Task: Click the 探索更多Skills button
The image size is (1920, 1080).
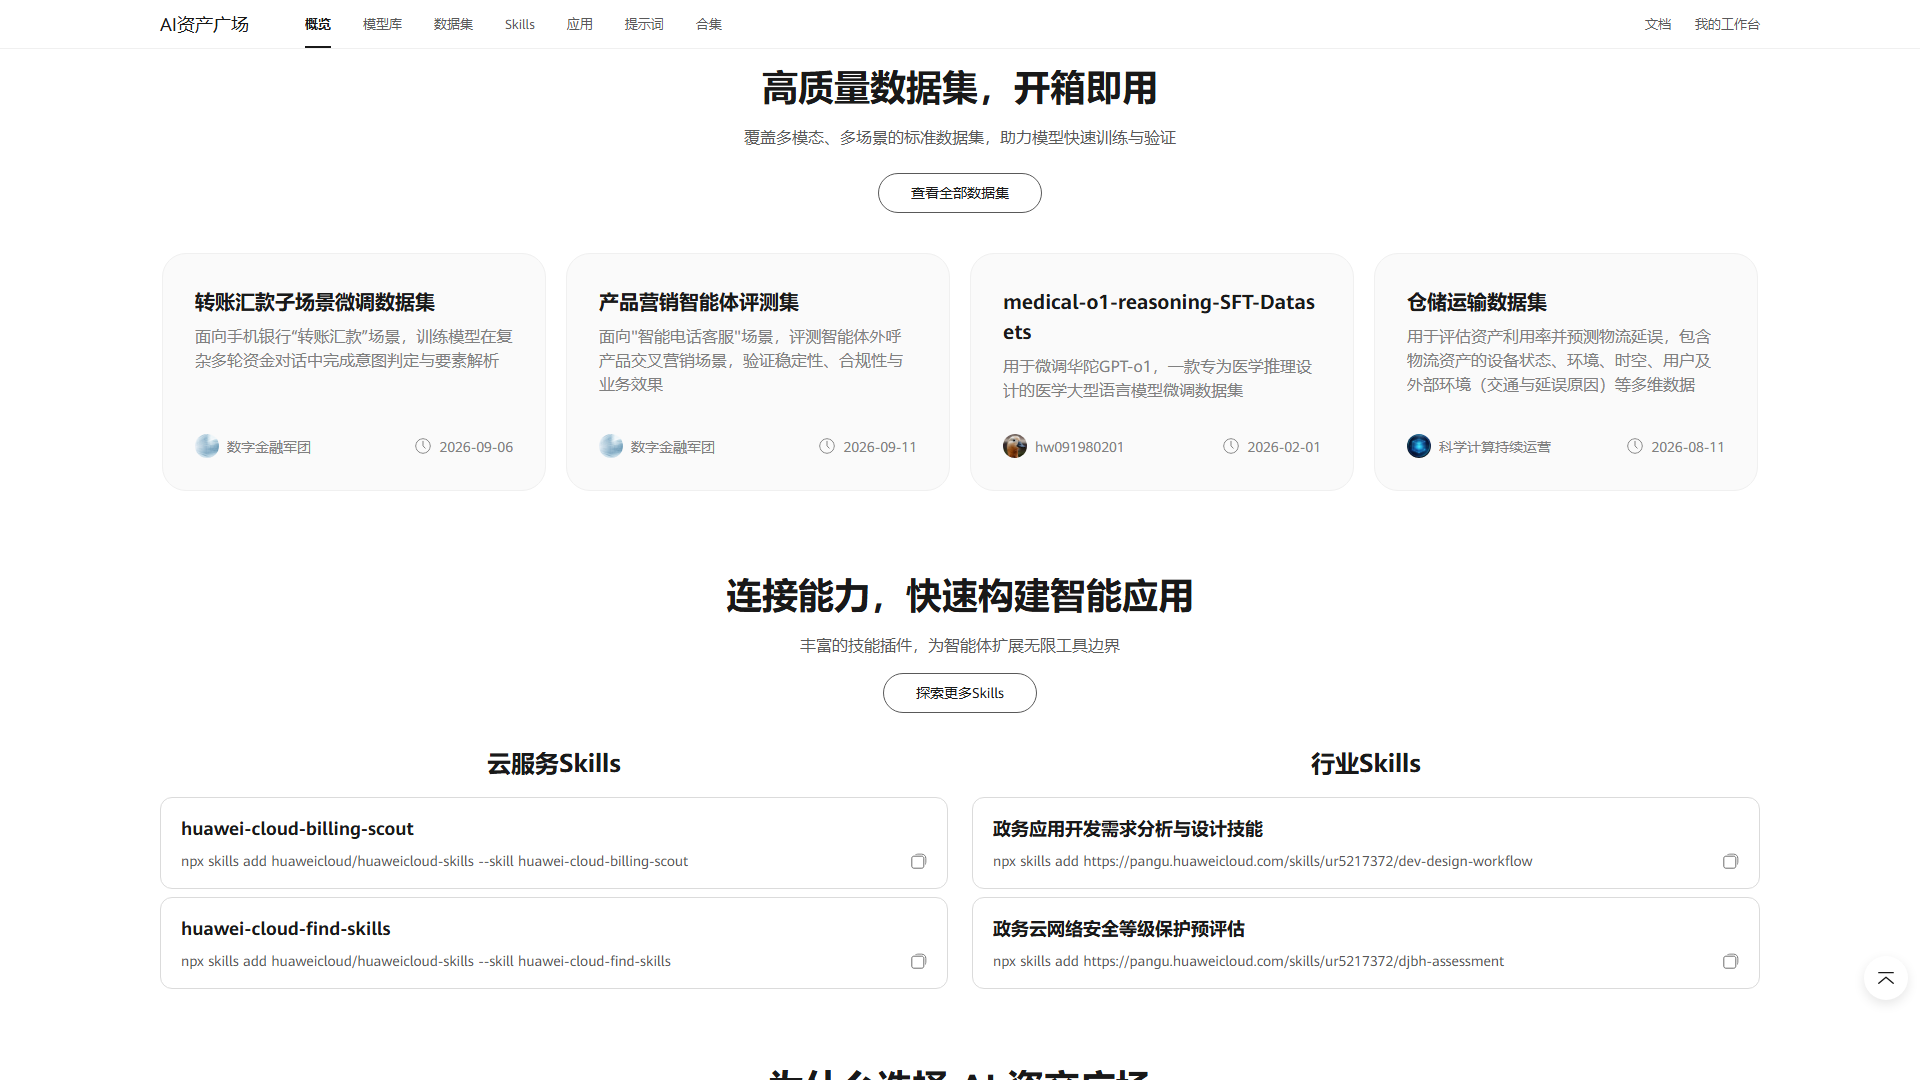Action: (960, 693)
